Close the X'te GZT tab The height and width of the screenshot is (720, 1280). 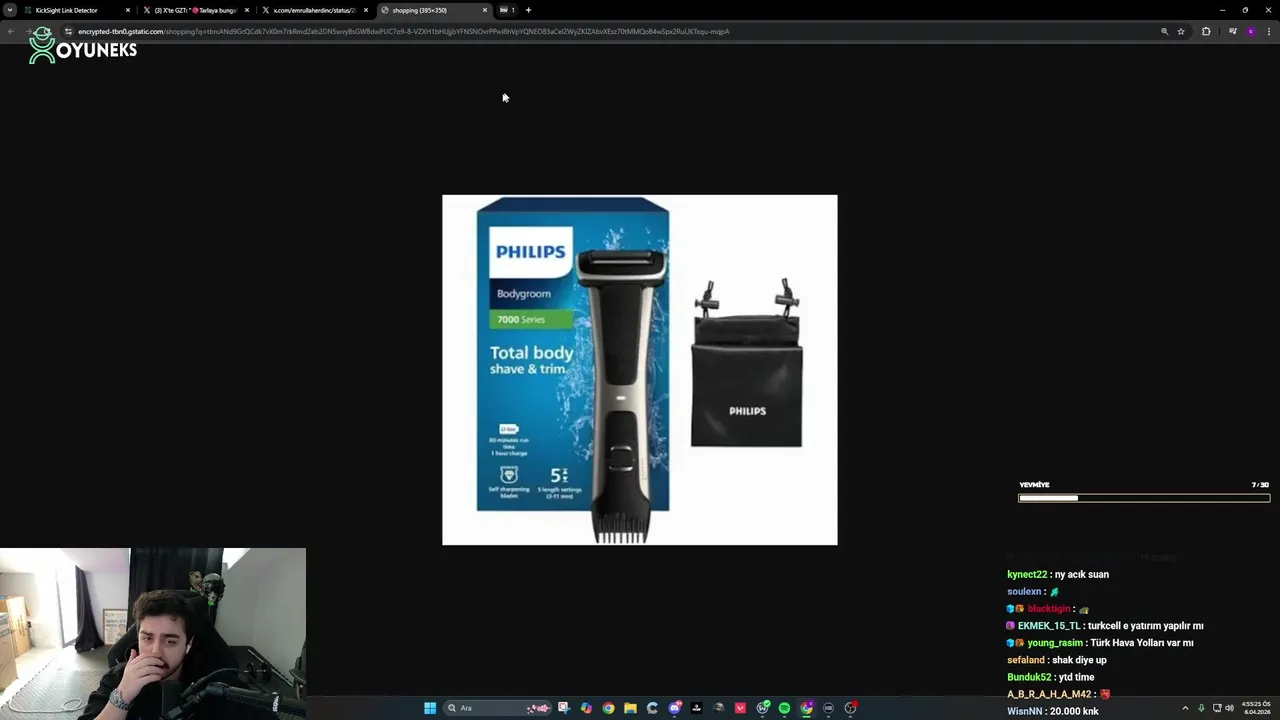pyautogui.click(x=247, y=10)
